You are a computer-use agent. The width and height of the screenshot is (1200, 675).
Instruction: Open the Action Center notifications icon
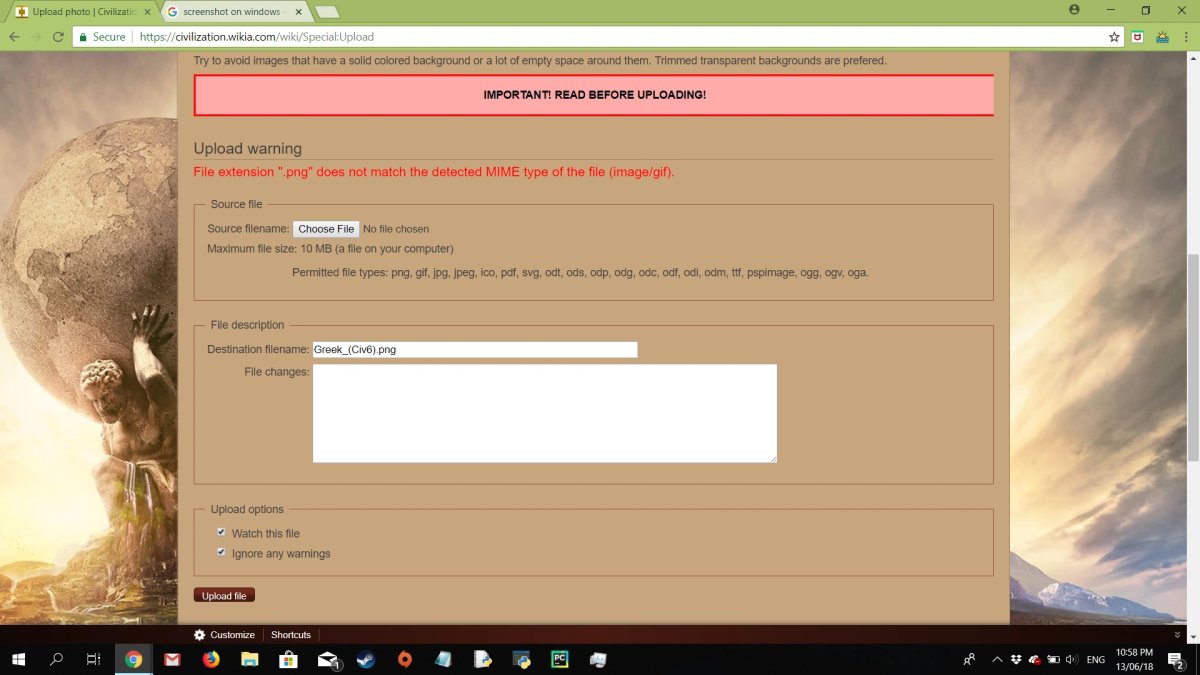click(1176, 659)
